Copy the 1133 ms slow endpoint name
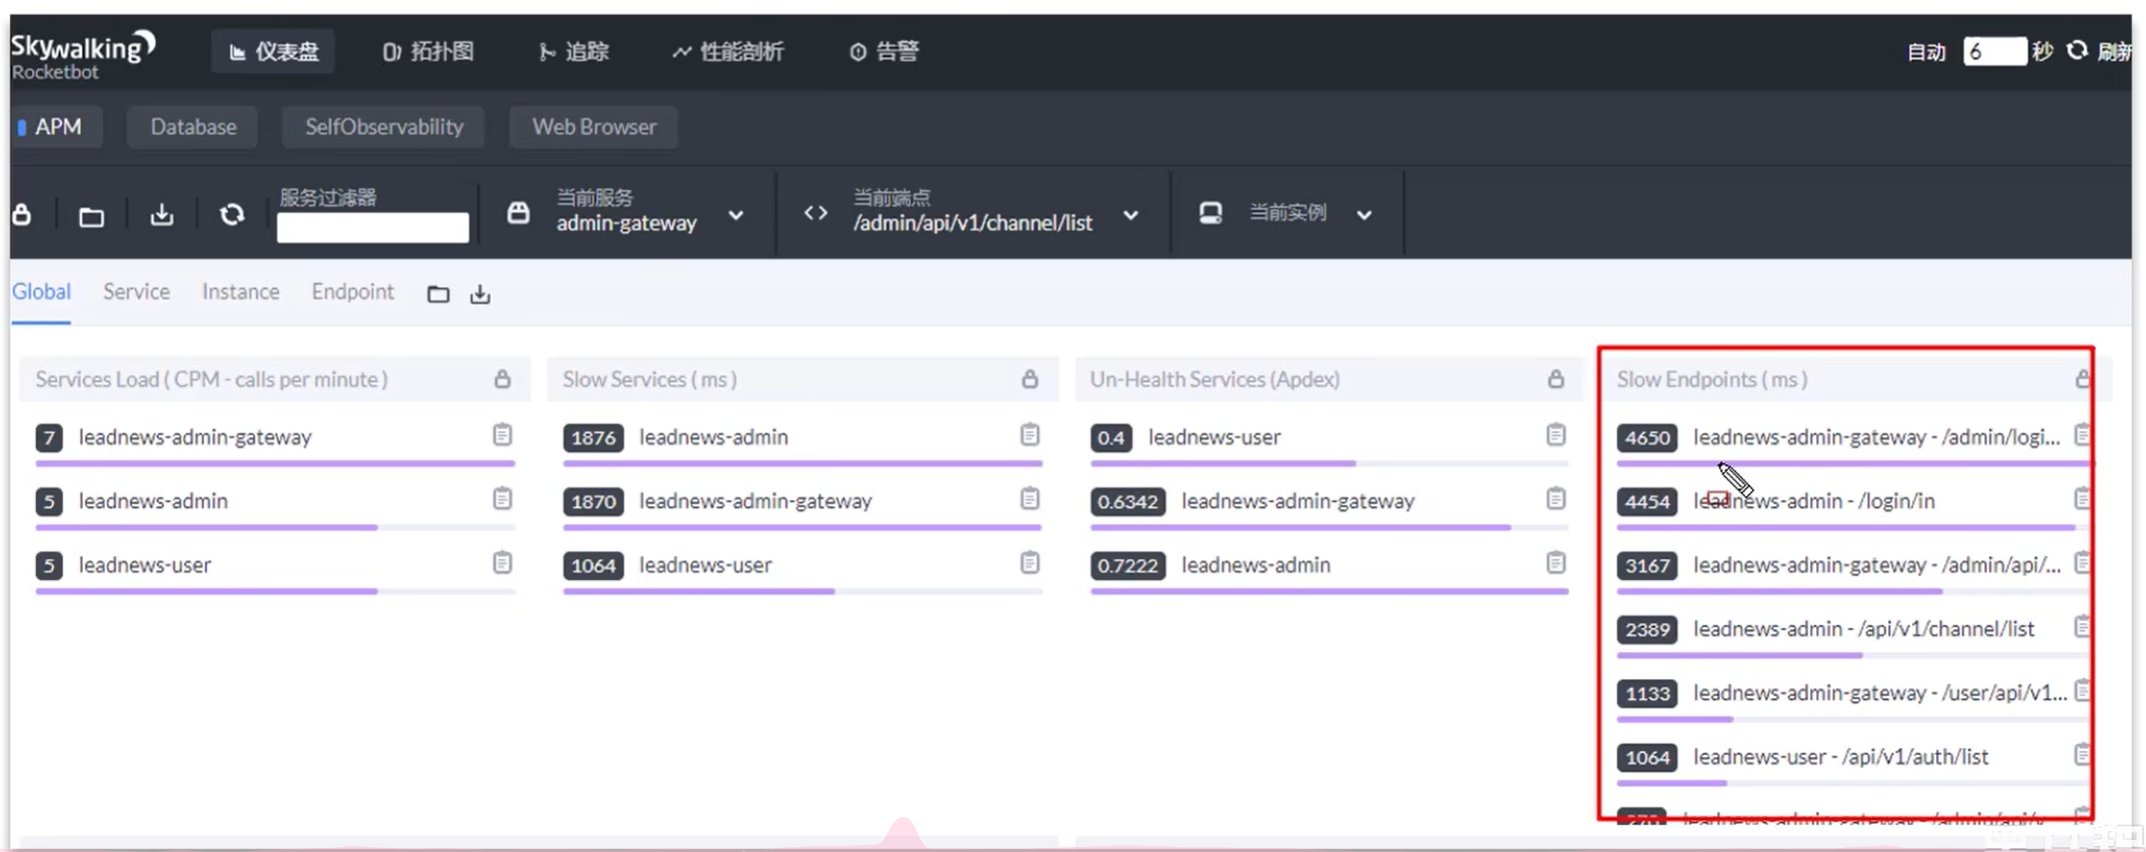Viewport: 2146px width, 852px height. pyautogui.click(x=2082, y=691)
